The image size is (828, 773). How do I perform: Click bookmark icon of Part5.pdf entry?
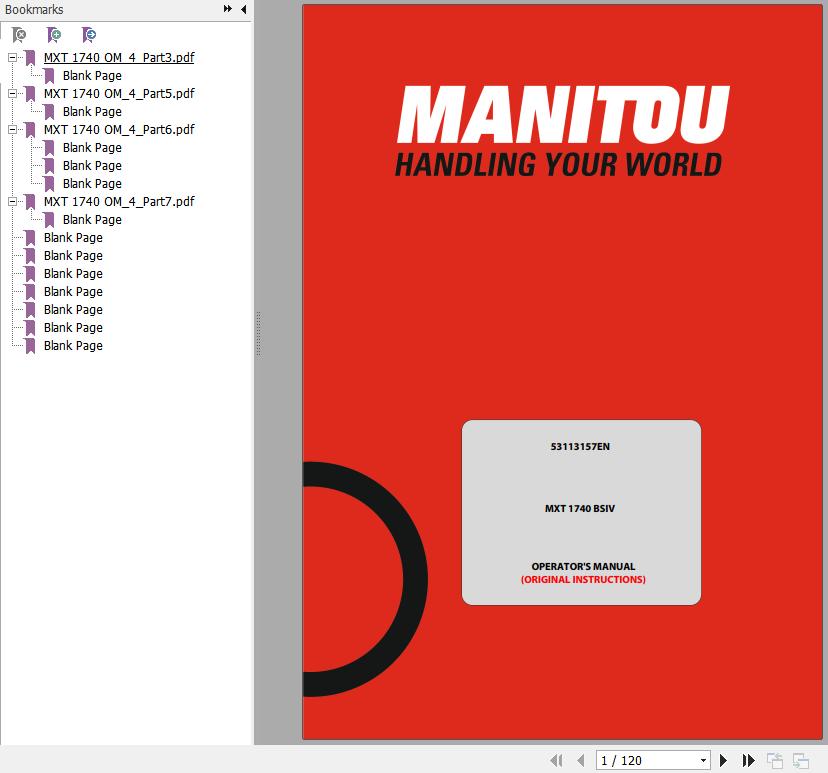30,93
